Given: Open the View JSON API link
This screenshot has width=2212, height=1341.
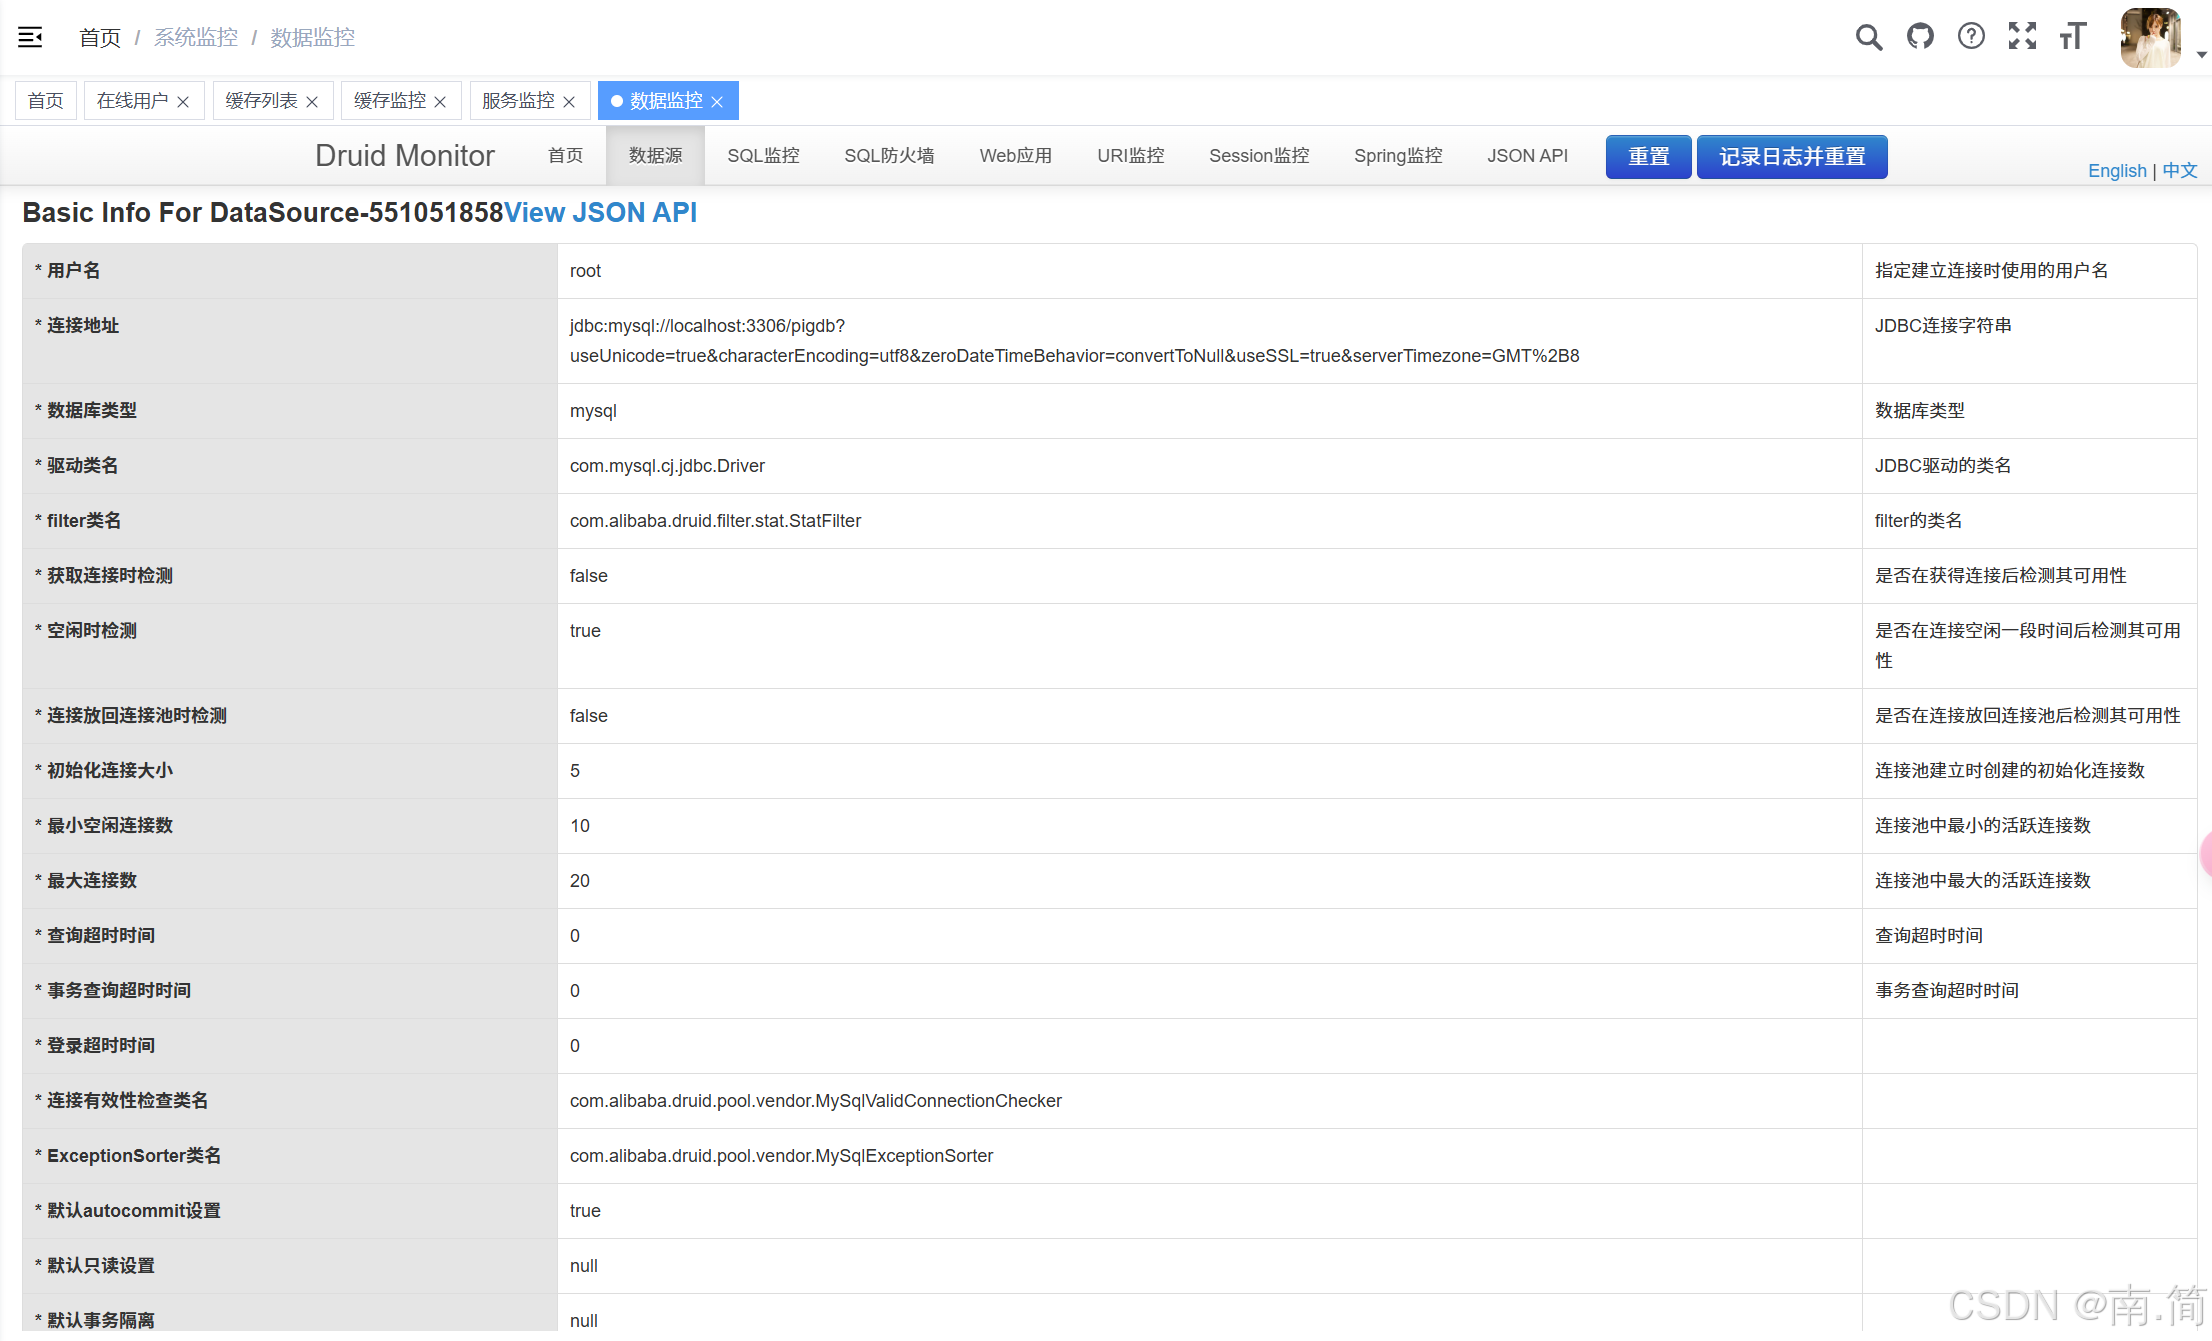Looking at the screenshot, I should tap(600, 213).
